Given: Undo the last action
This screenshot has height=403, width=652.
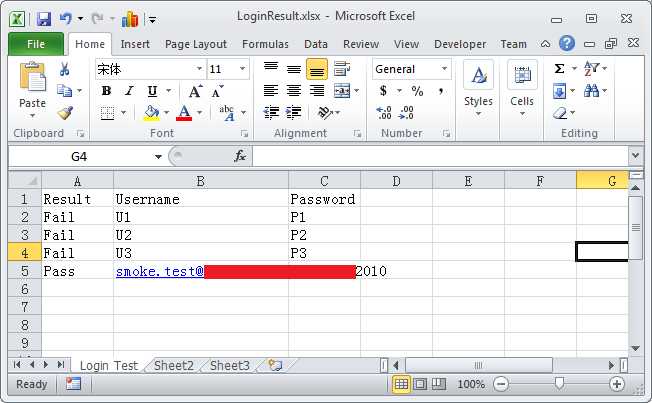Looking at the screenshot, I should pyautogui.click(x=65, y=19).
